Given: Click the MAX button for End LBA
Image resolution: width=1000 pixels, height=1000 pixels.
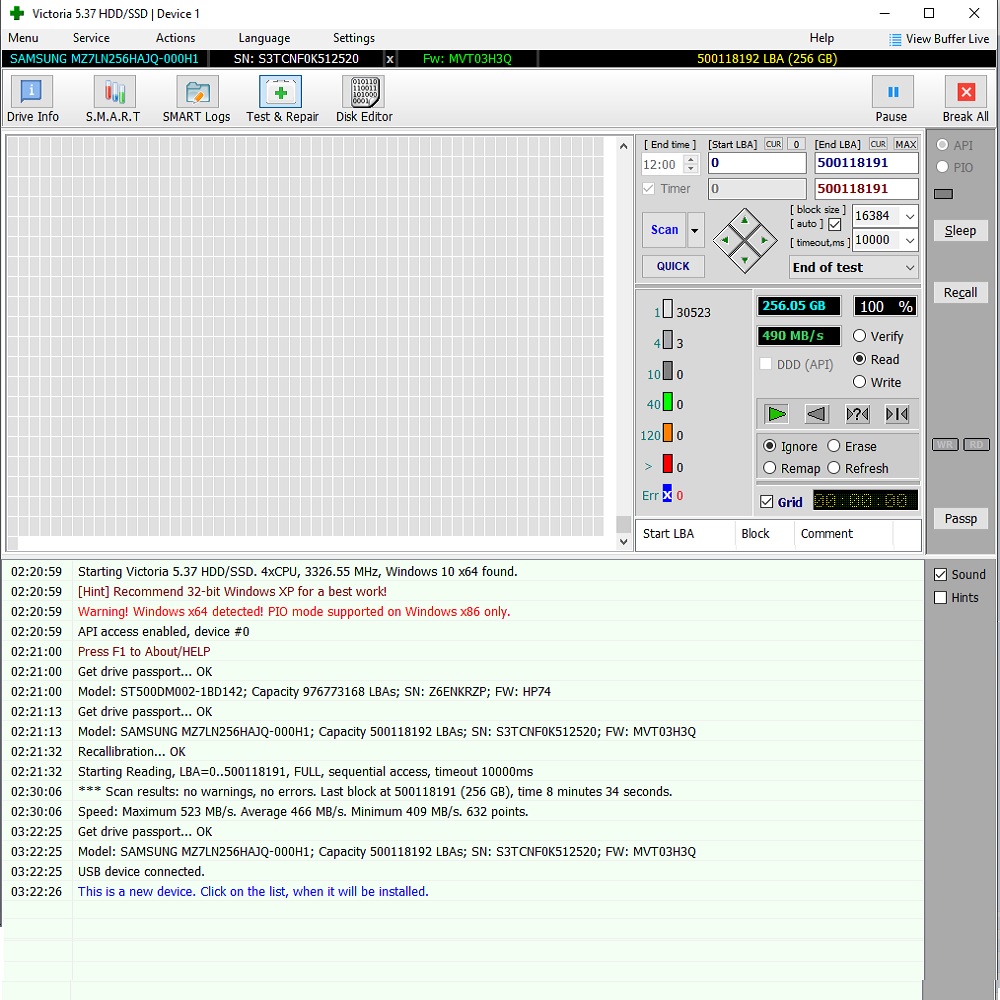Looking at the screenshot, I should click(905, 144).
